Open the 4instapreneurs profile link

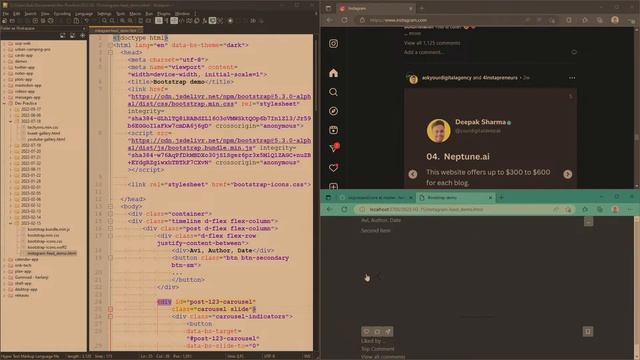tap(500, 78)
